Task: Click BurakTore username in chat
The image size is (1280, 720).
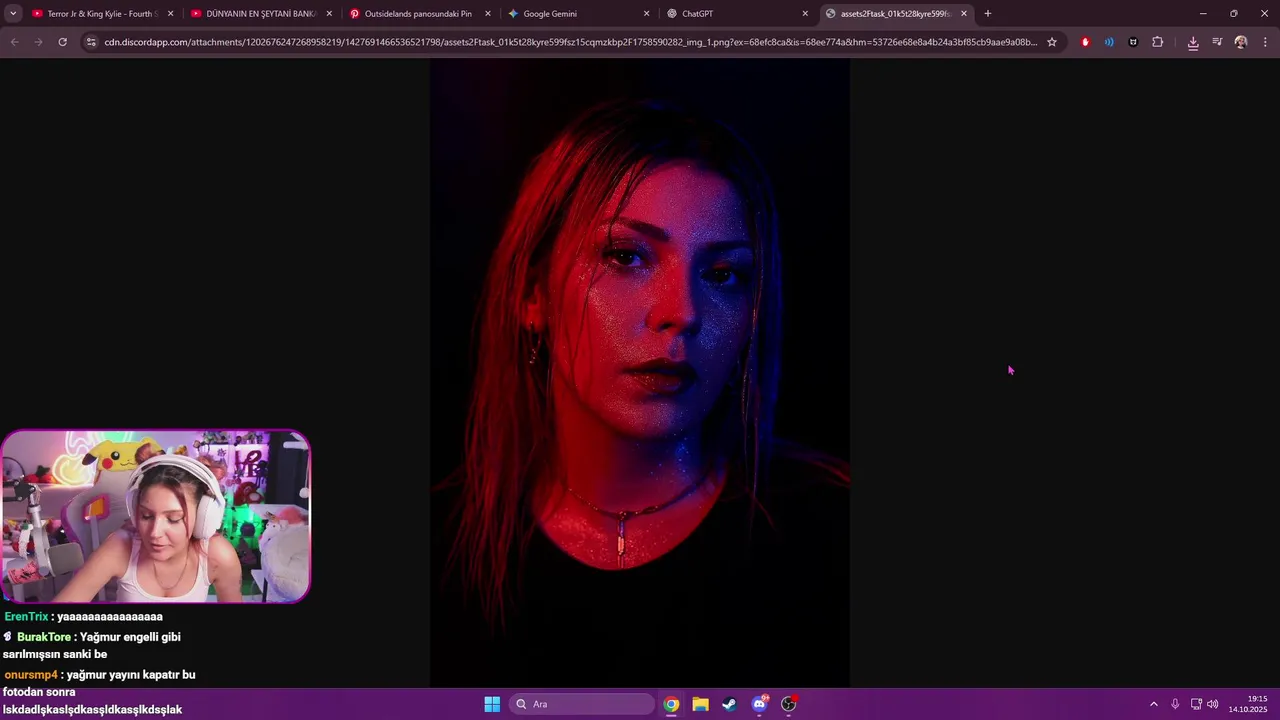Action: 44,637
